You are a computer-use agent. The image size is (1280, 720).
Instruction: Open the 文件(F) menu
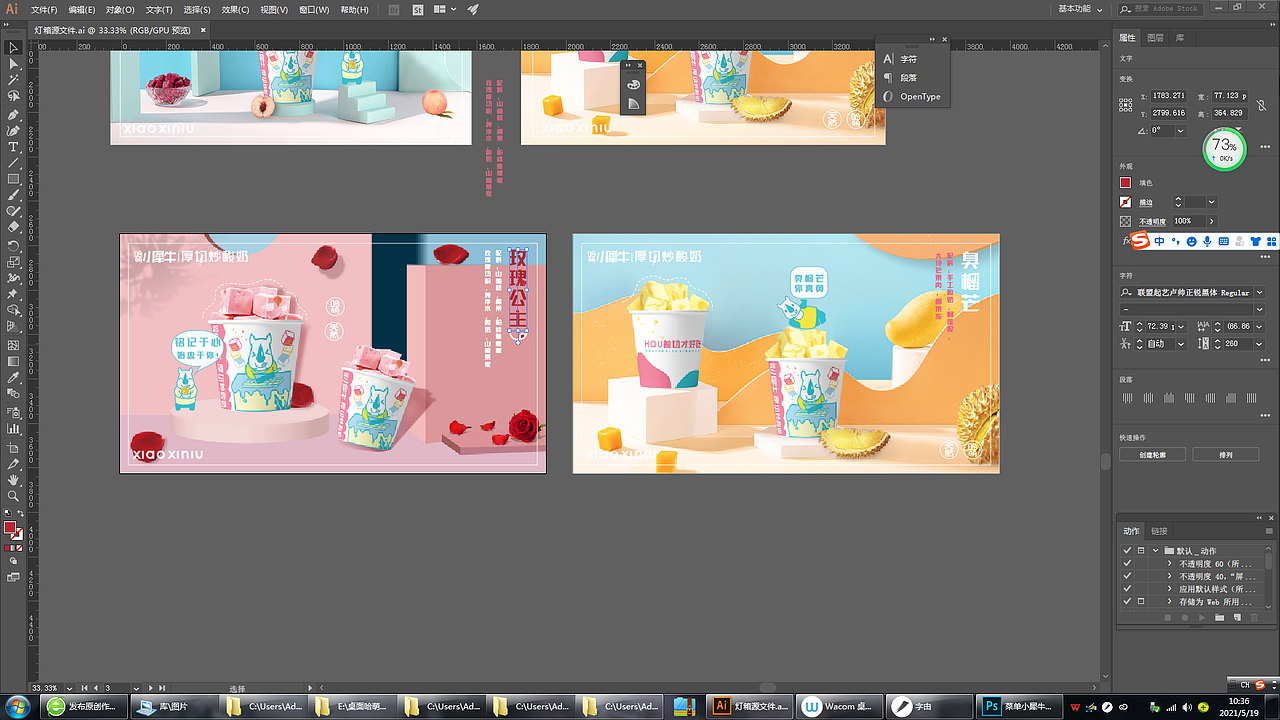pyautogui.click(x=45, y=9)
